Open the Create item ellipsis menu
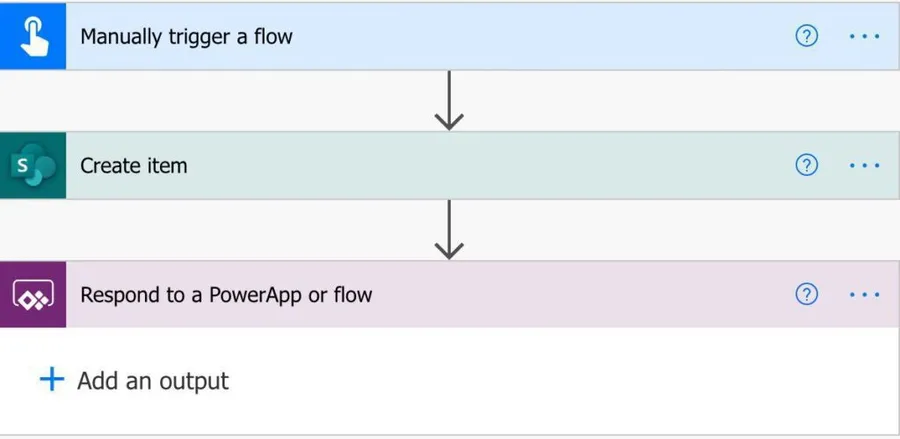Viewport: 900px width, 439px height. [864, 165]
